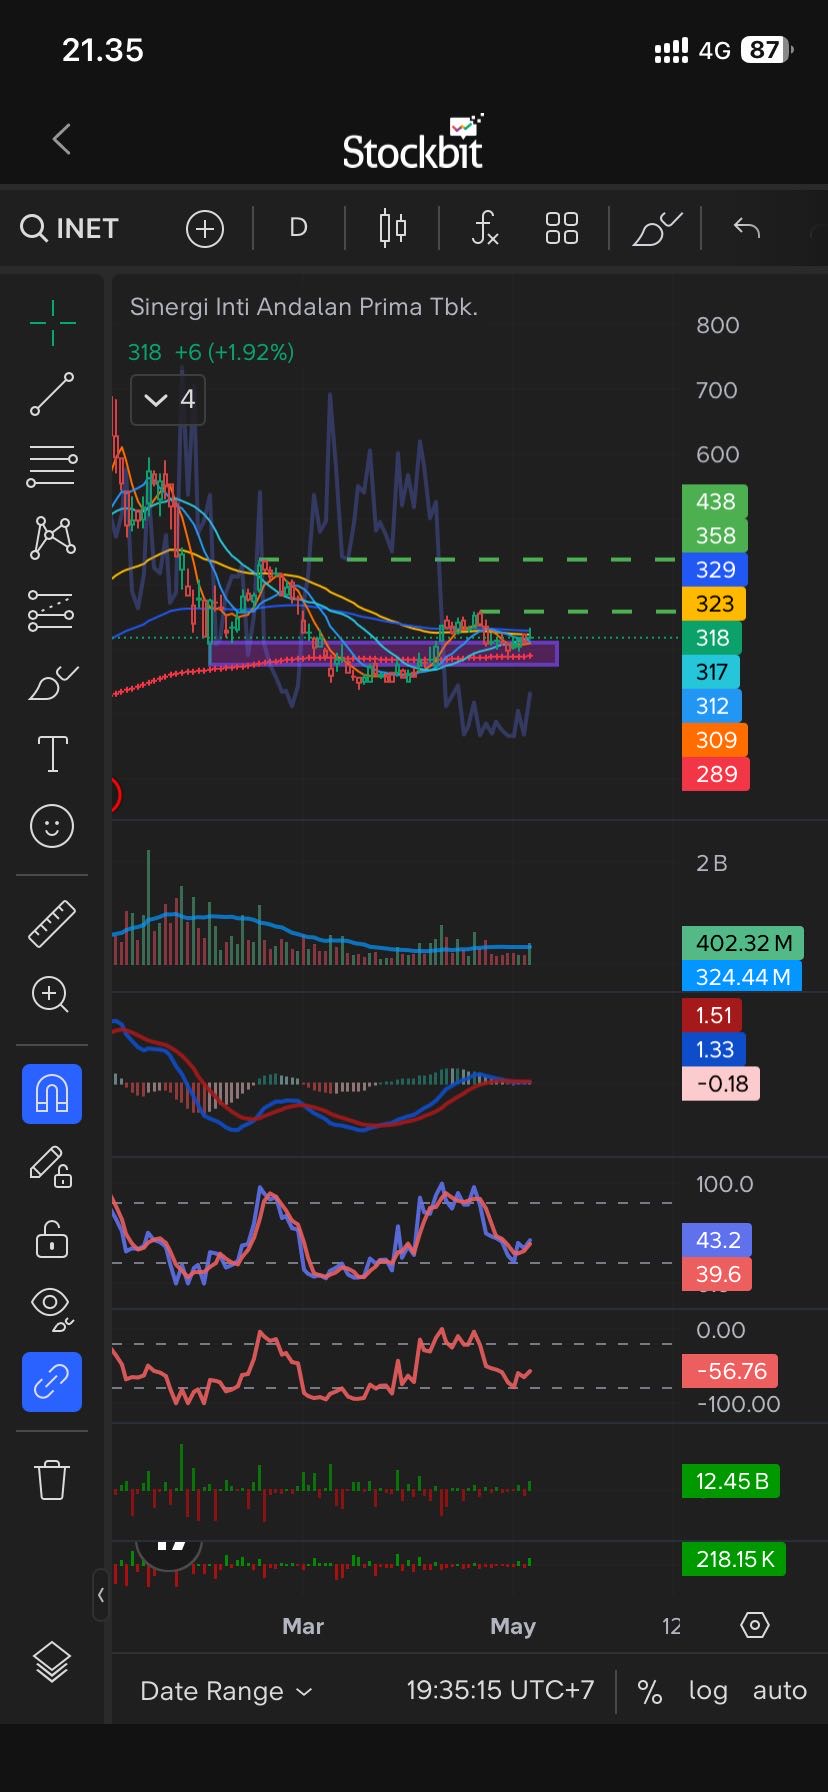Expand the collapsed side panel arrow
Screen dimensions: 828x1792
coord(101,1595)
